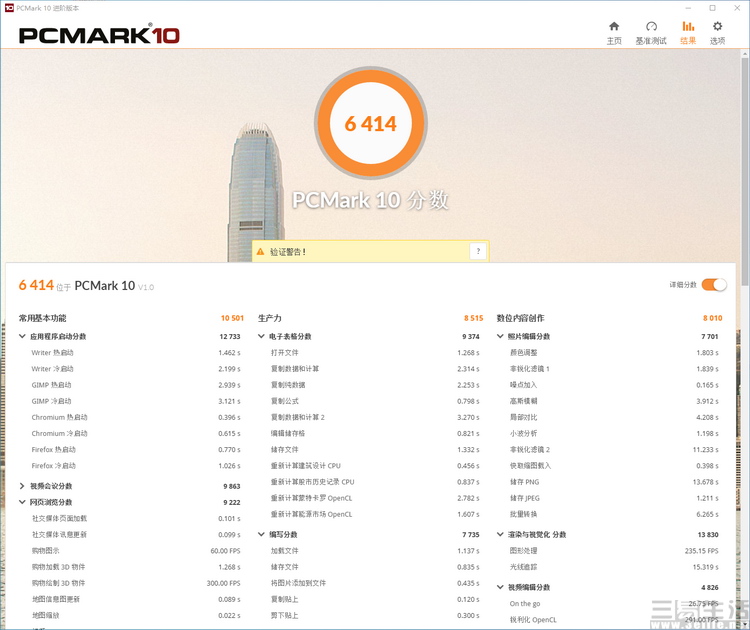Select the 生产力 category heading
This screenshot has height=630, width=750.
(270, 318)
